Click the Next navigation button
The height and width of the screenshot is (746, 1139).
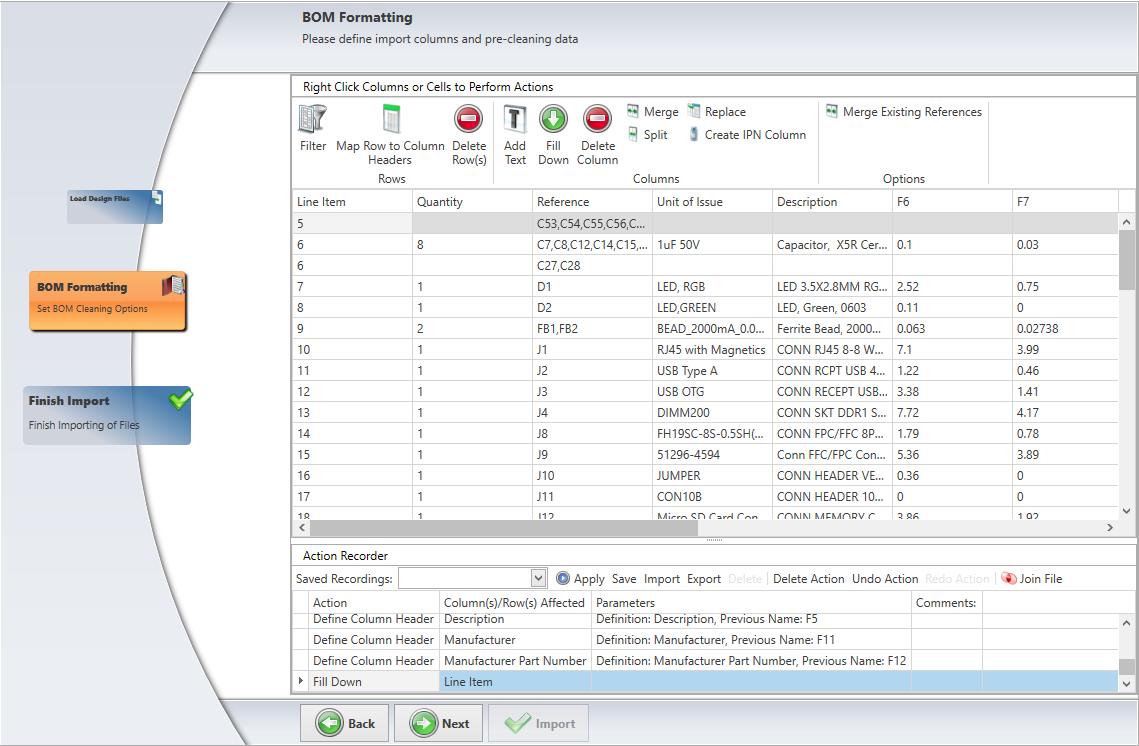pos(440,724)
